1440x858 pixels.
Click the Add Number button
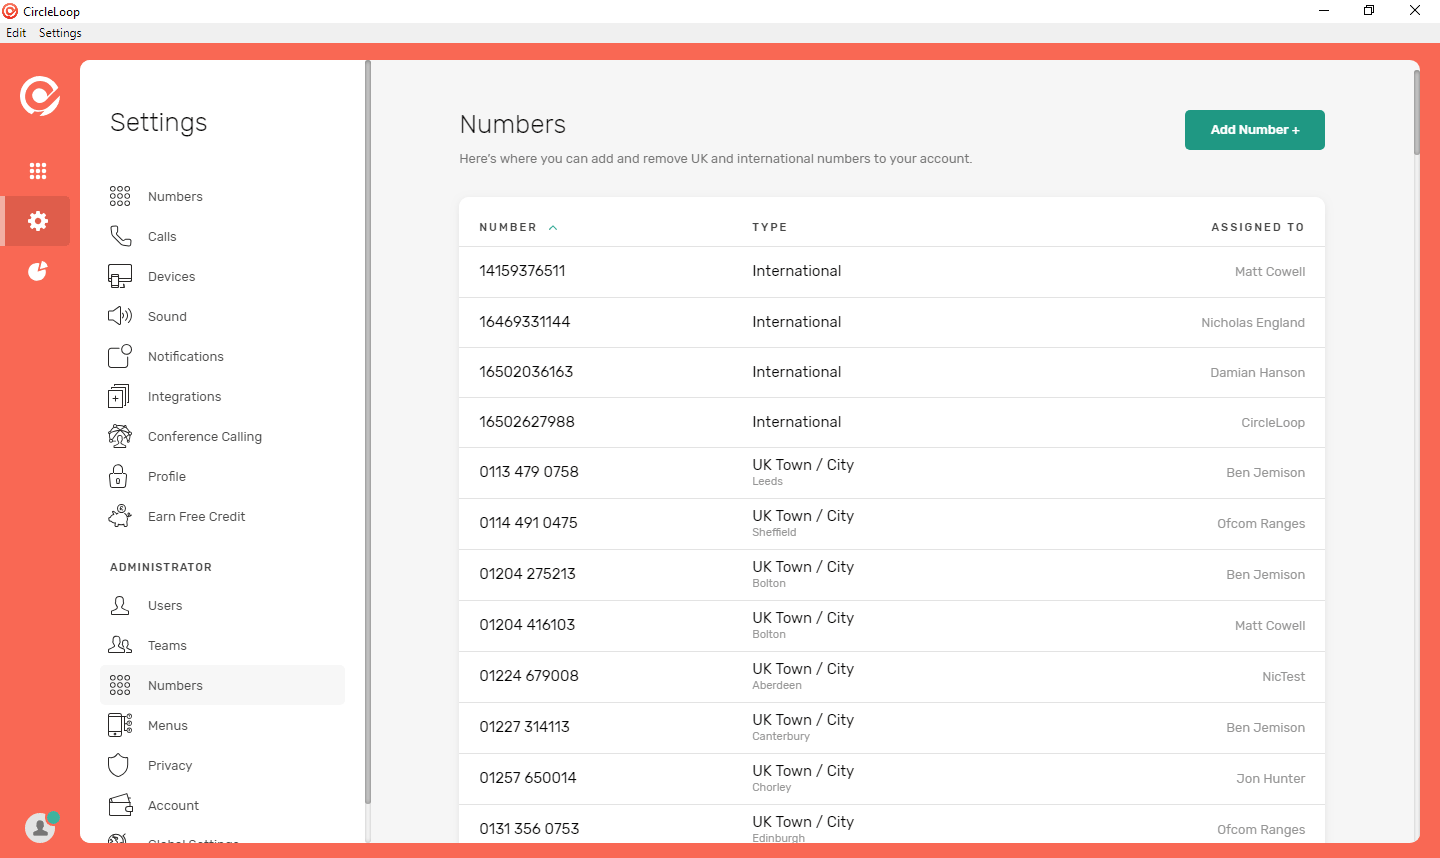pos(1254,130)
